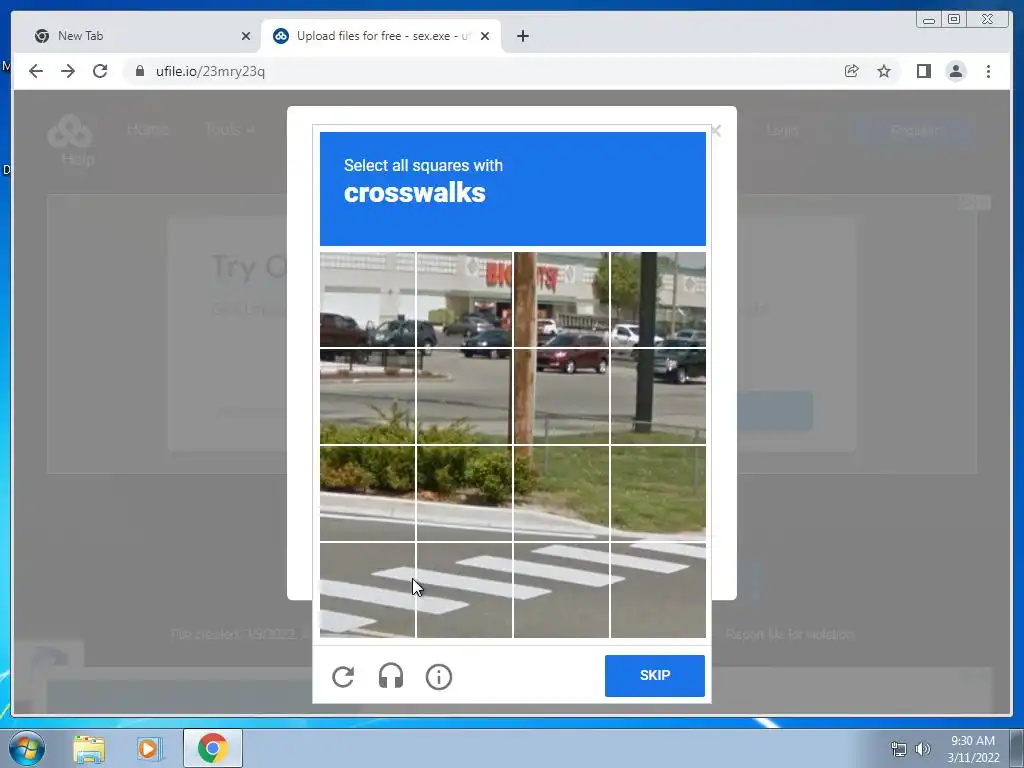This screenshot has height=768, width=1024.
Task: Launch Windows Media Player from the taskbar
Action: pos(150,748)
